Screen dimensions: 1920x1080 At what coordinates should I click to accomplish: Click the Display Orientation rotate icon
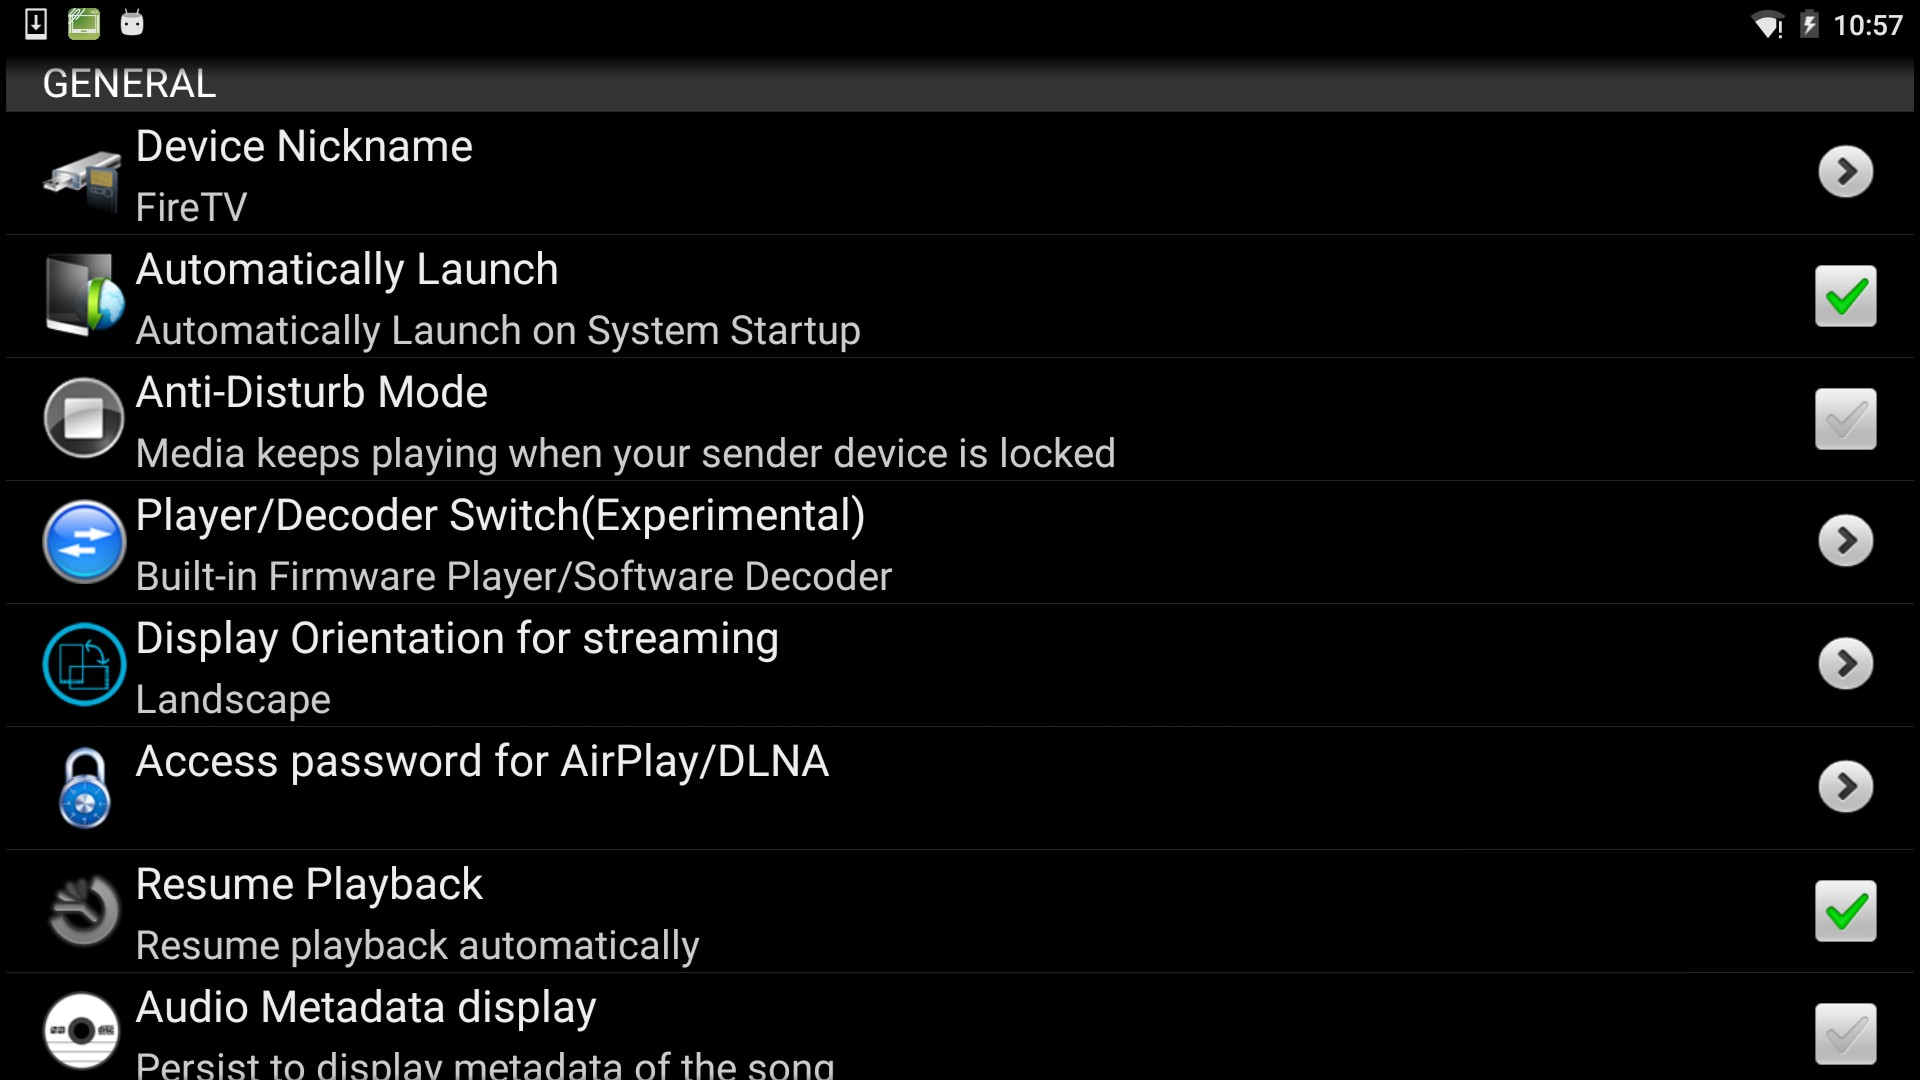(x=84, y=664)
